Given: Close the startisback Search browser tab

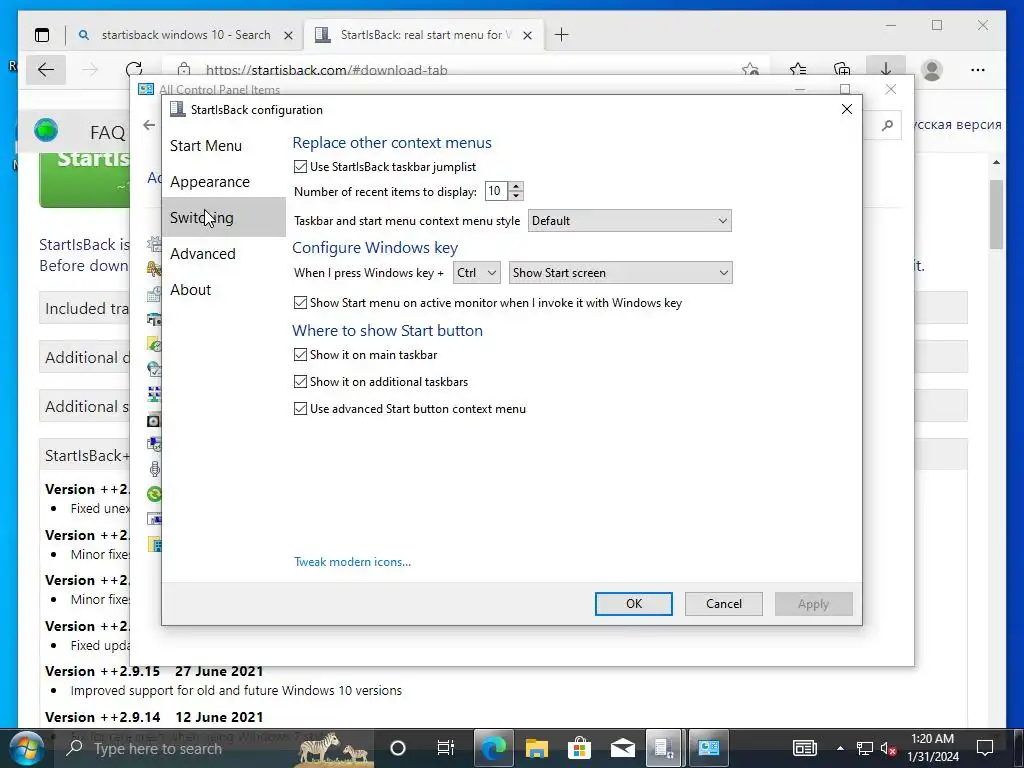Looking at the screenshot, I should [288, 35].
